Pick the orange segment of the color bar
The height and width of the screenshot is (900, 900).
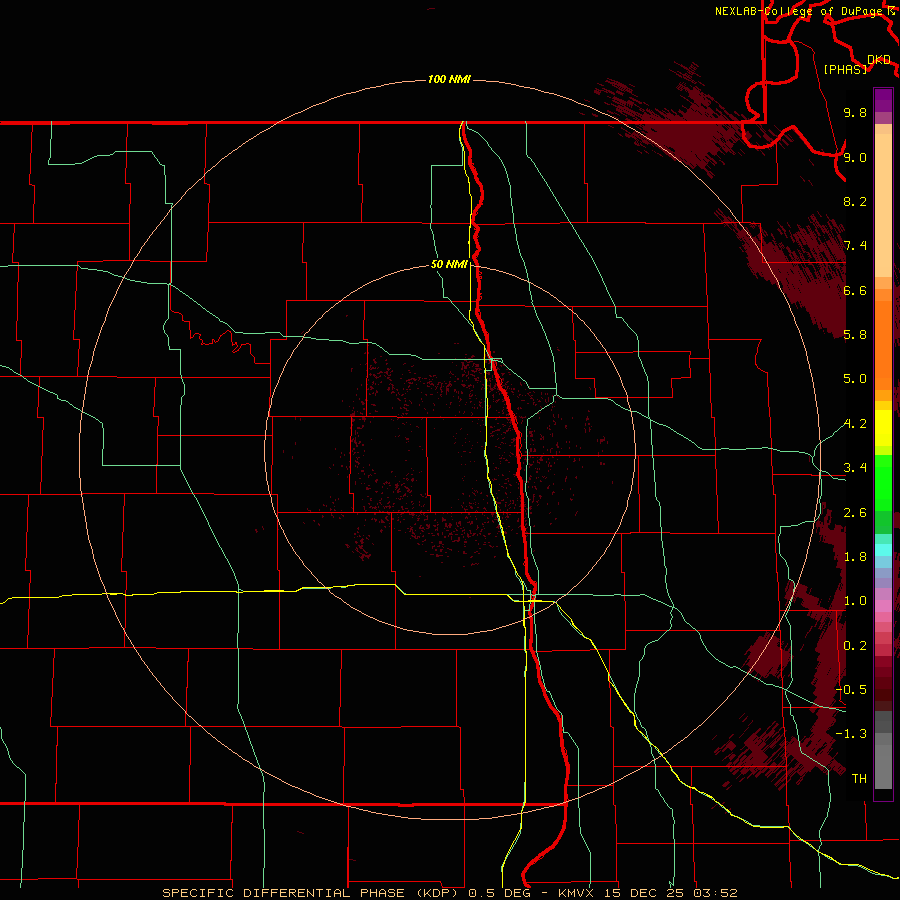pyautogui.click(x=883, y=345)
